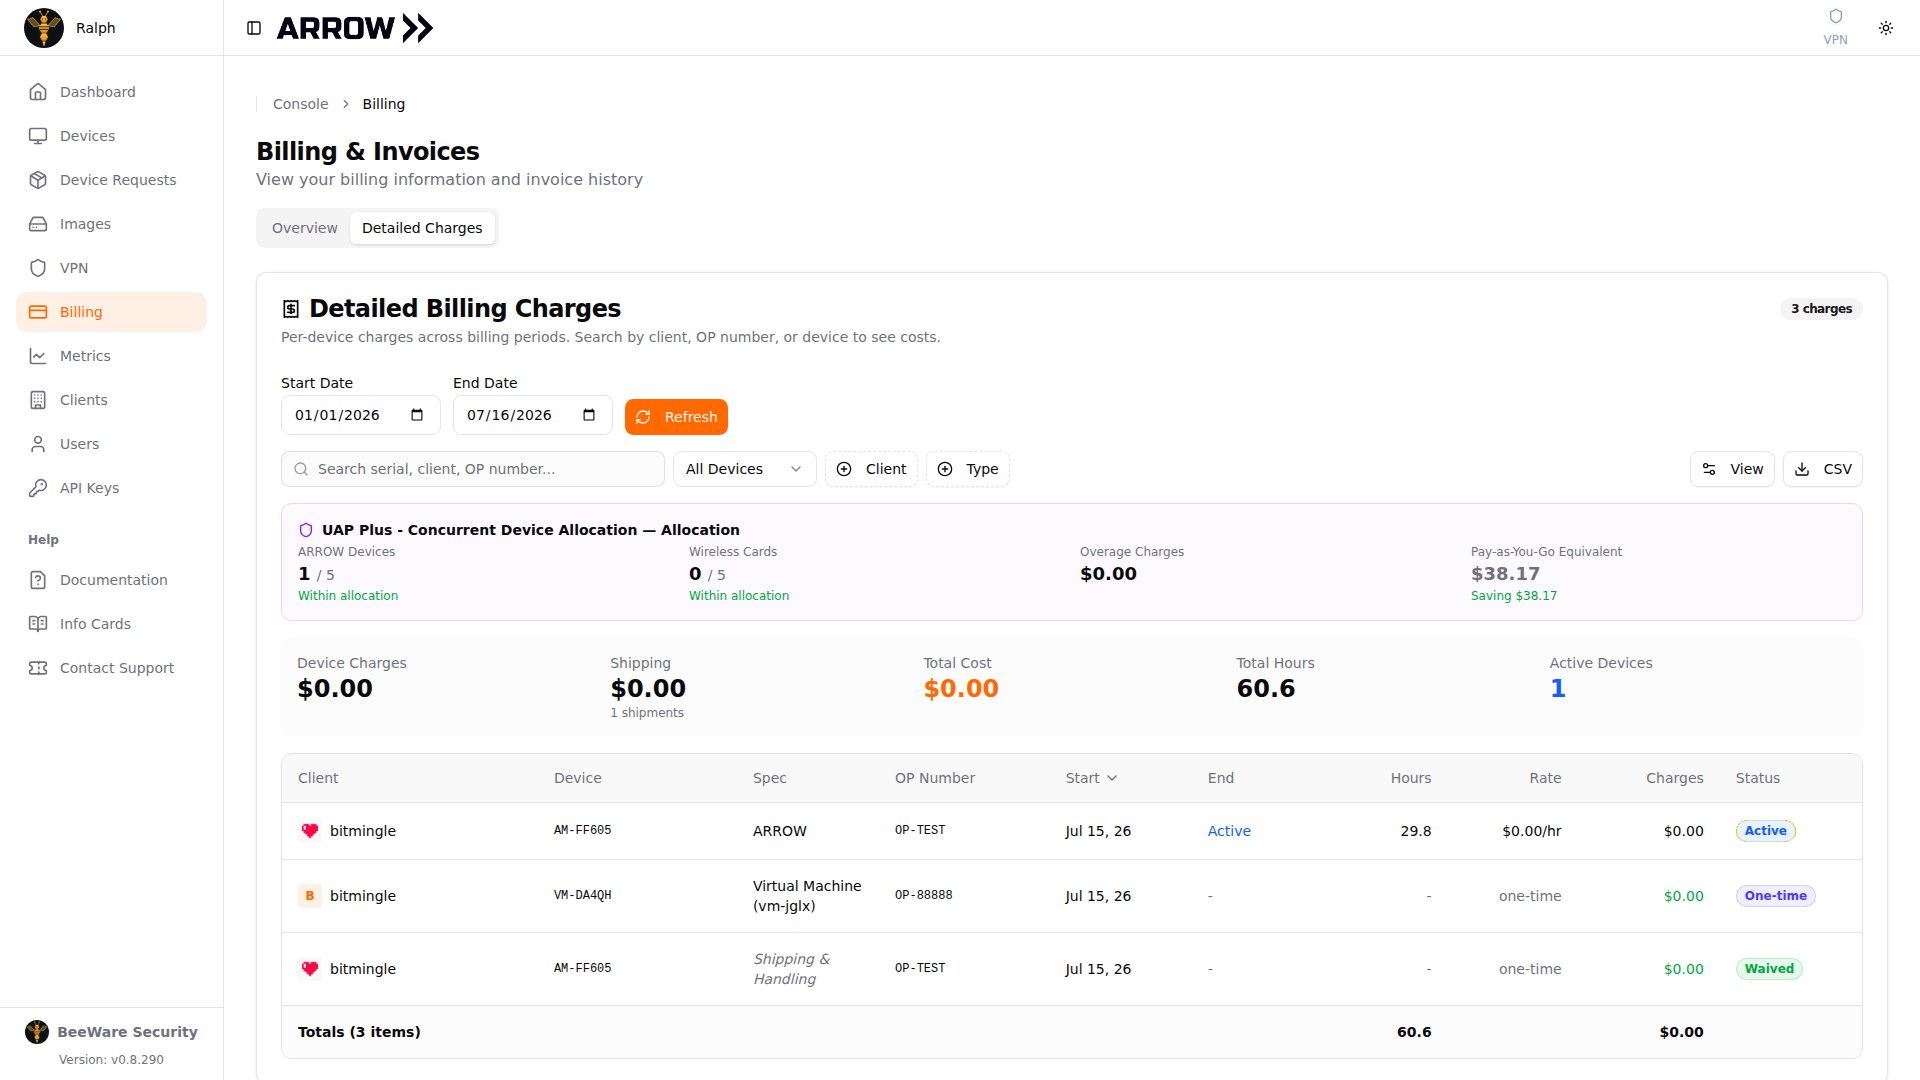
Task: Focus the search serial, client, OP number box
Action: (473, 469)
